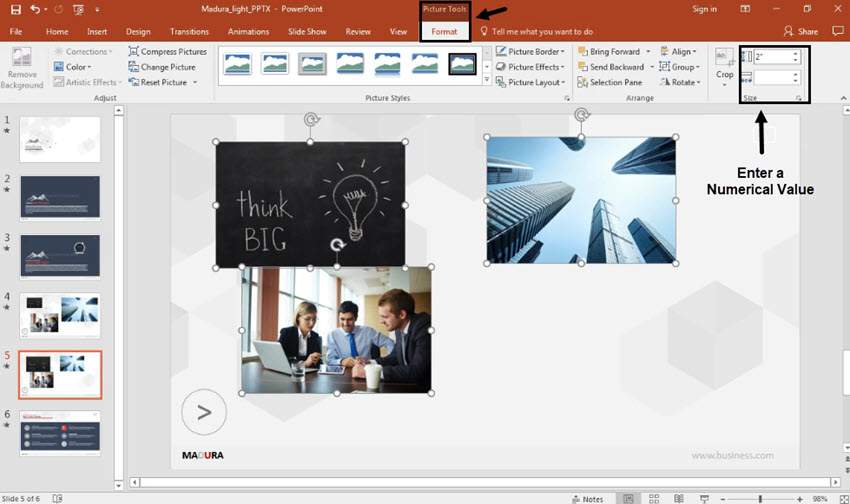
Task: Save the presentation via Quick Access toolbar
Action: click(16, 9)
